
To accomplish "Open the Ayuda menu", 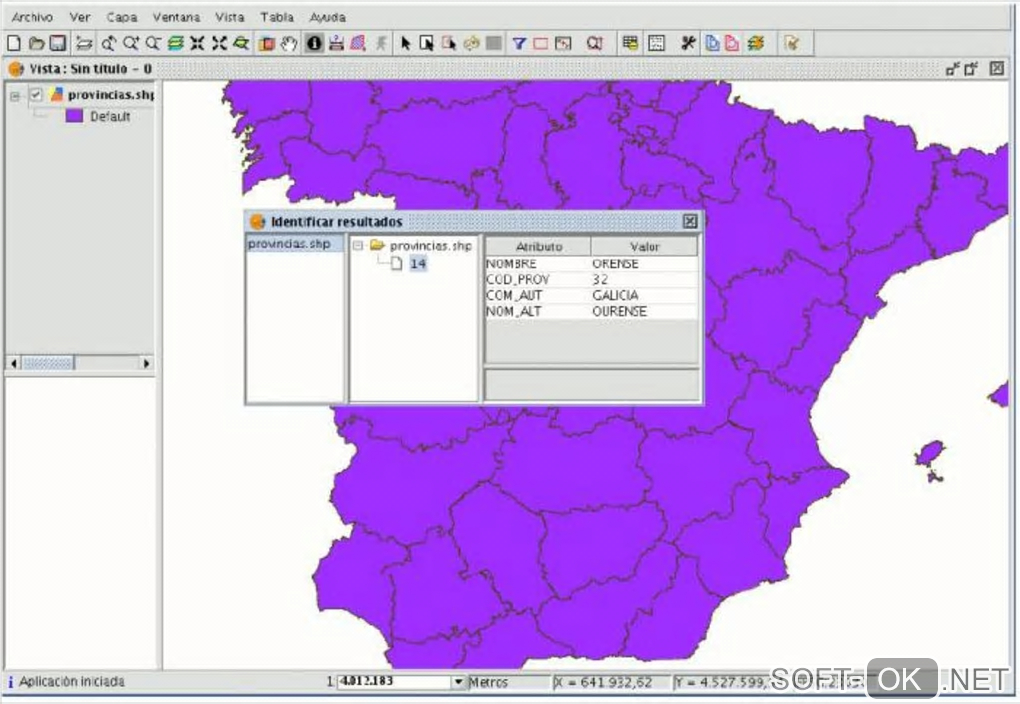I will [327, 17].
